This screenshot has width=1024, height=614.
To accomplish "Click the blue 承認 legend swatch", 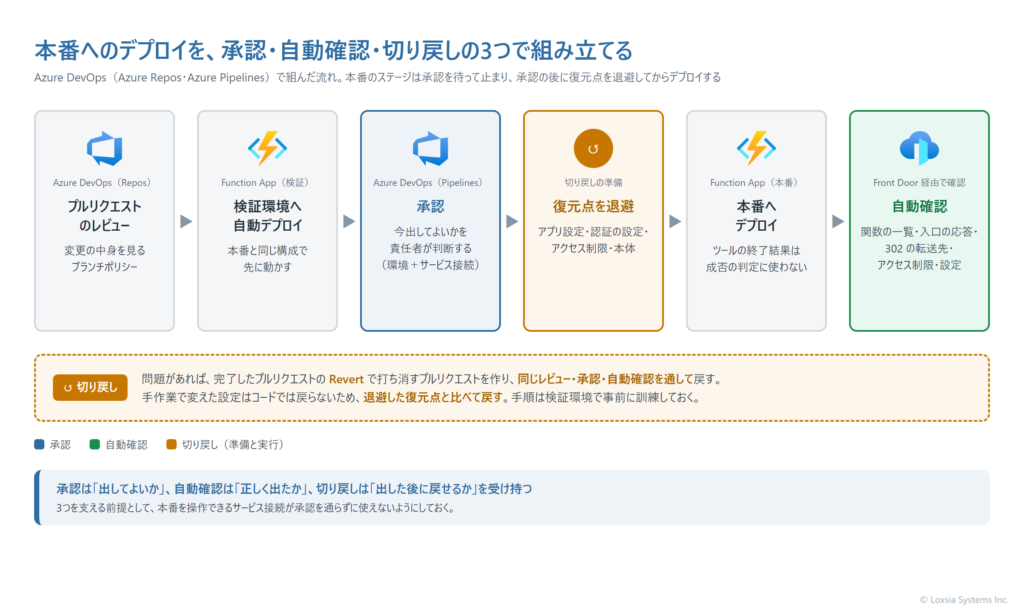I will [x=39, y=444].
